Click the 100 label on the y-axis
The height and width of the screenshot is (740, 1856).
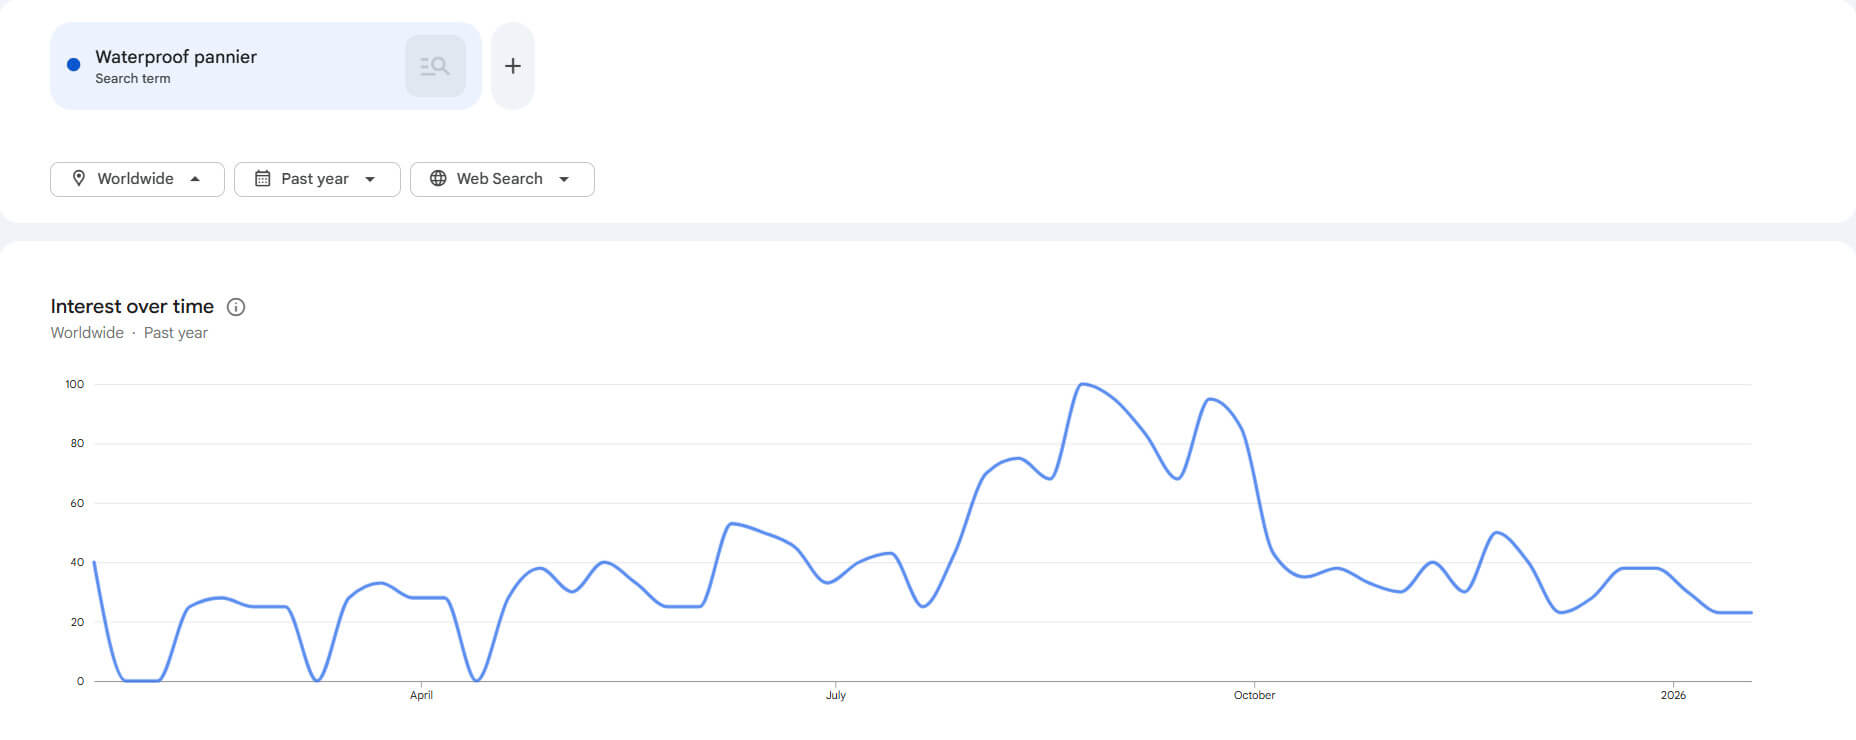[75, 384]
